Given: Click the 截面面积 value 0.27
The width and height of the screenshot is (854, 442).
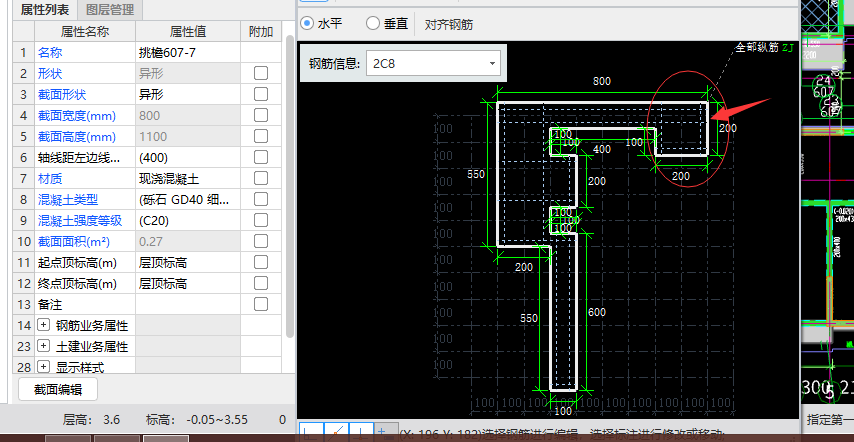Looking at the screenshot, I should (188, 241).
